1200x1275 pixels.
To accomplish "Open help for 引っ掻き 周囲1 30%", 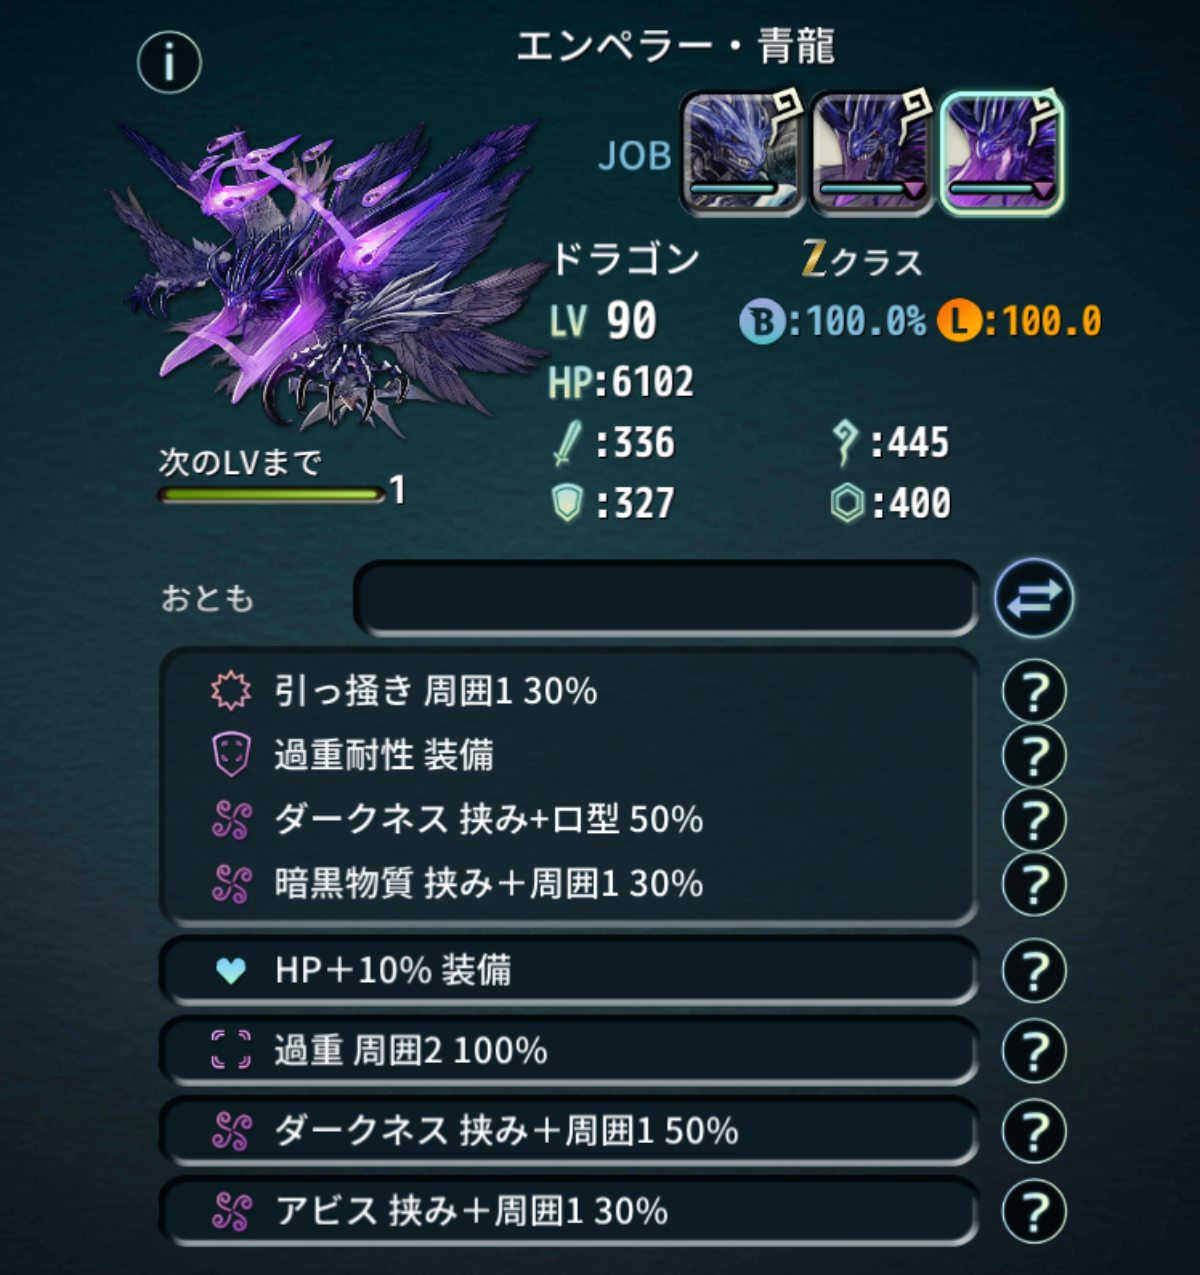I will point(1034,692).
